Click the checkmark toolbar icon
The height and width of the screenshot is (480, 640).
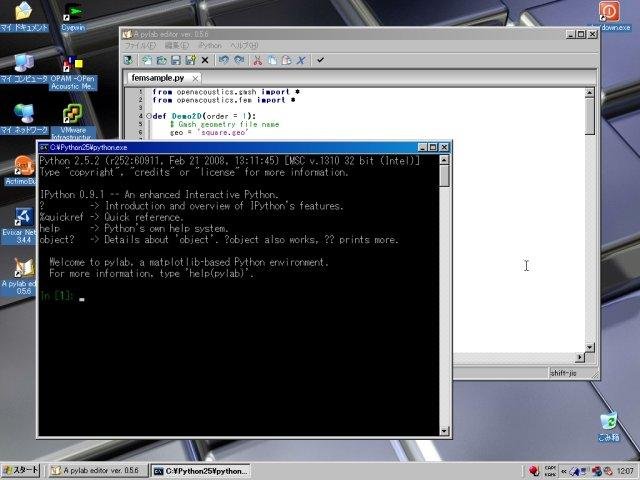click(x=320, y=60)
